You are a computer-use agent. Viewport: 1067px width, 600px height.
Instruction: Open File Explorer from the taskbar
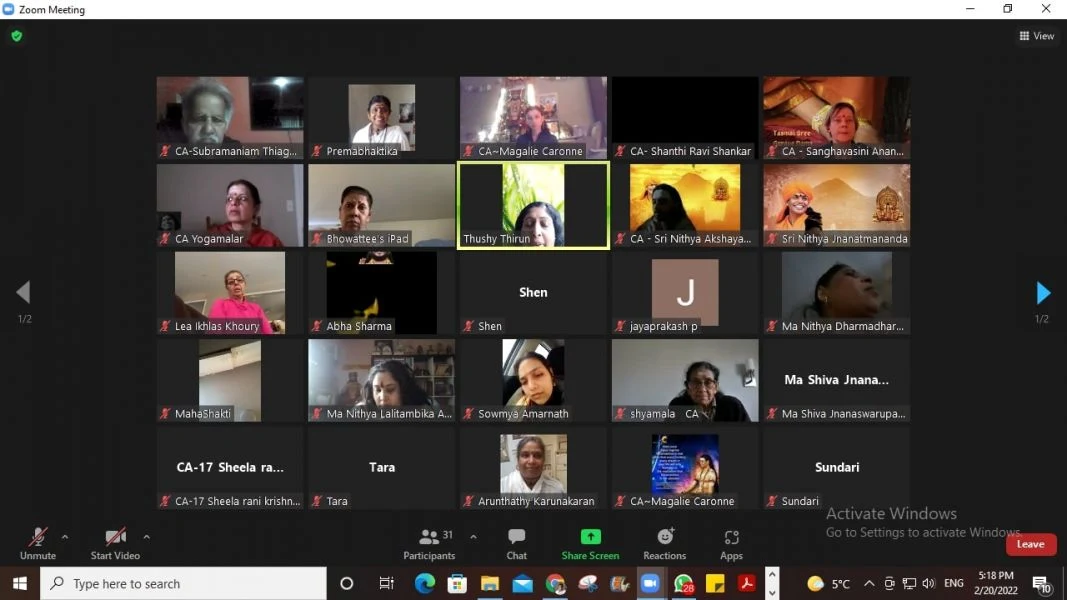point(490,584)
